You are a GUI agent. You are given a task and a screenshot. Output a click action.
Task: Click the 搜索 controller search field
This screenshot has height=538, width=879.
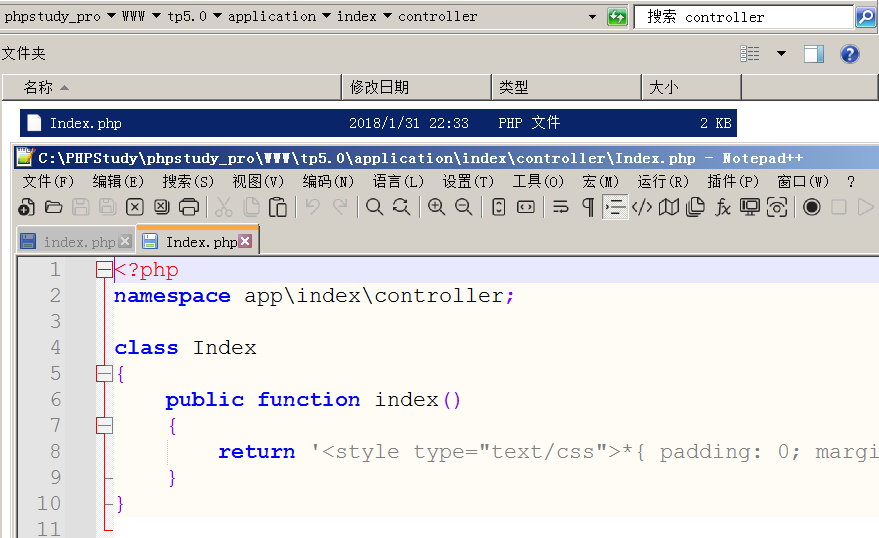[743, 17]
